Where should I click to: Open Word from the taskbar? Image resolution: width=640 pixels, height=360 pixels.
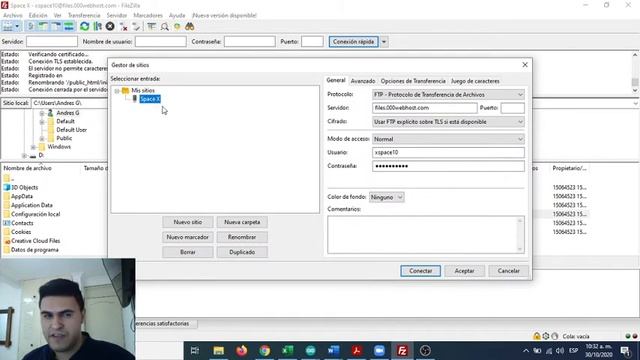(333, 351)
